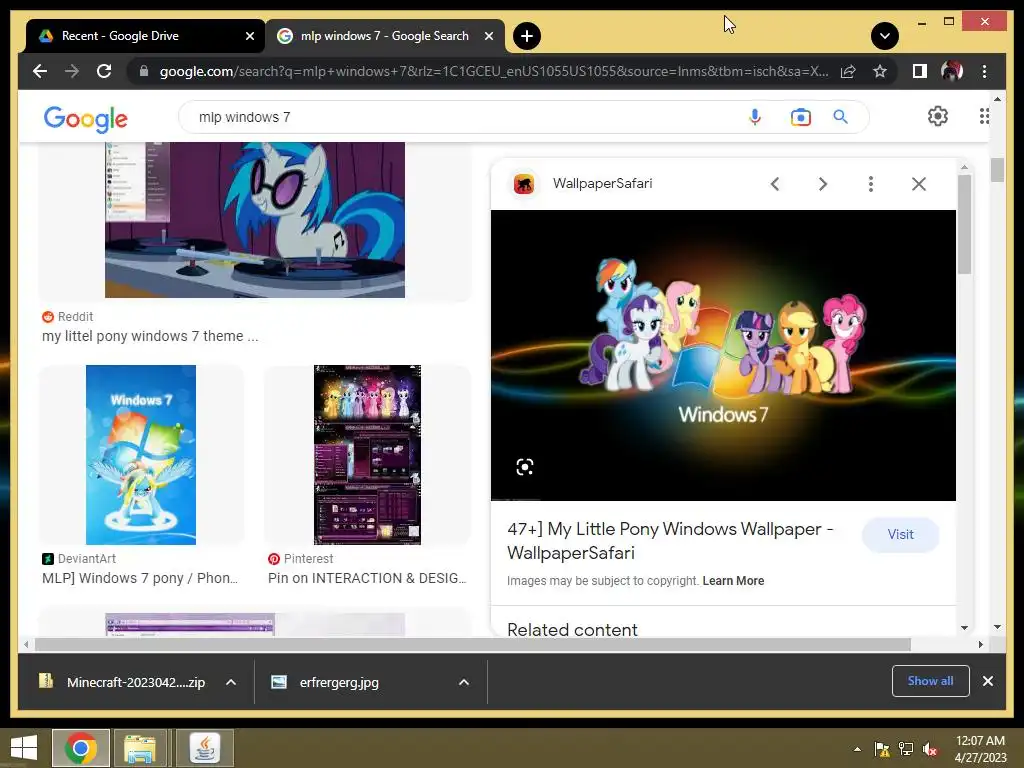Viewport: 1024px width, 768px height.
Task: Start a voice search with the microphone
Action: click(x=755, y=117)
